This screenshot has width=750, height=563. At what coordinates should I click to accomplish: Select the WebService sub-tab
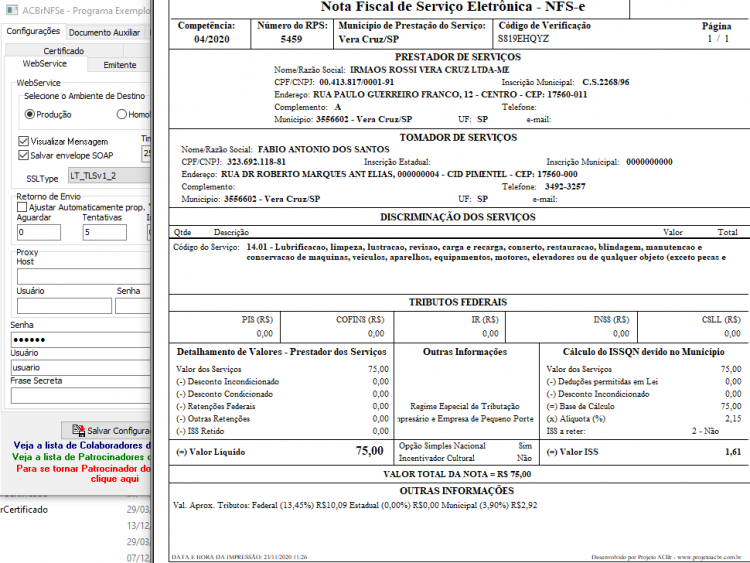pyautogui.click(x=44, y=64)
